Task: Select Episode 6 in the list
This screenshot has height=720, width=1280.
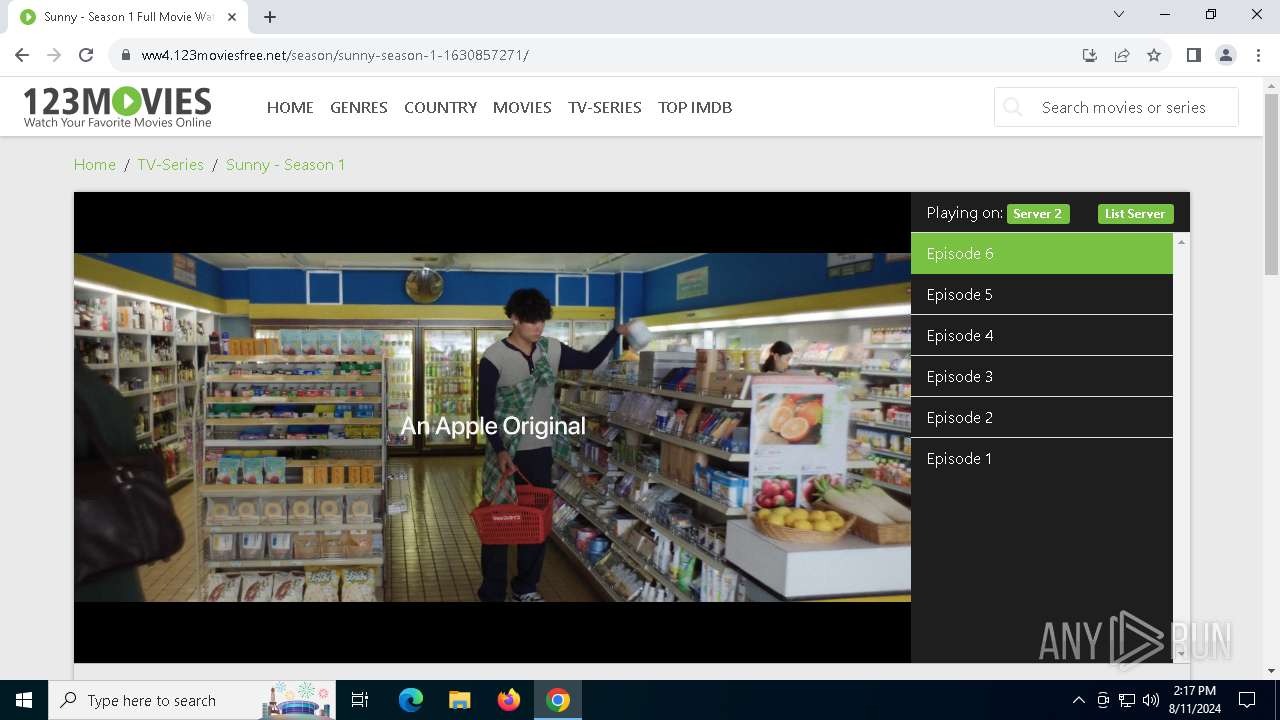Action: click(1041, 253)
